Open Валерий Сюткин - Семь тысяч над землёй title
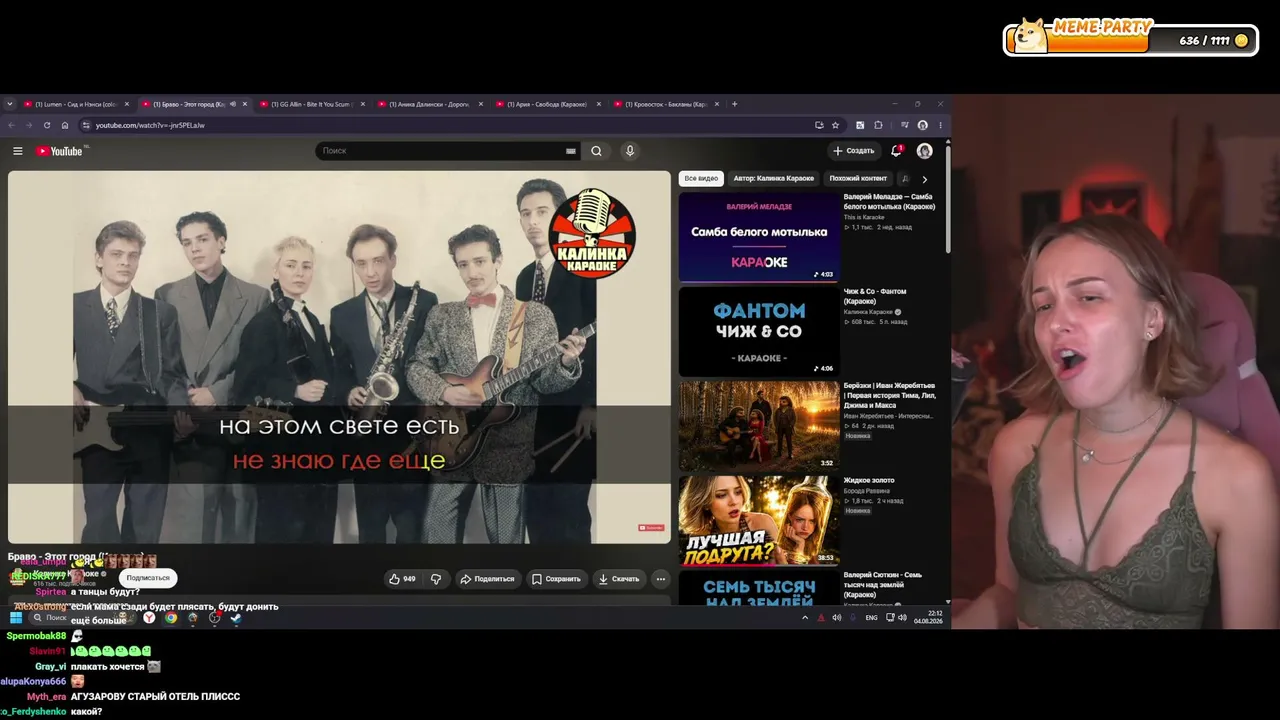This screenshot has height=720, width=1280. pyautogui.click(x=883, y=584)
